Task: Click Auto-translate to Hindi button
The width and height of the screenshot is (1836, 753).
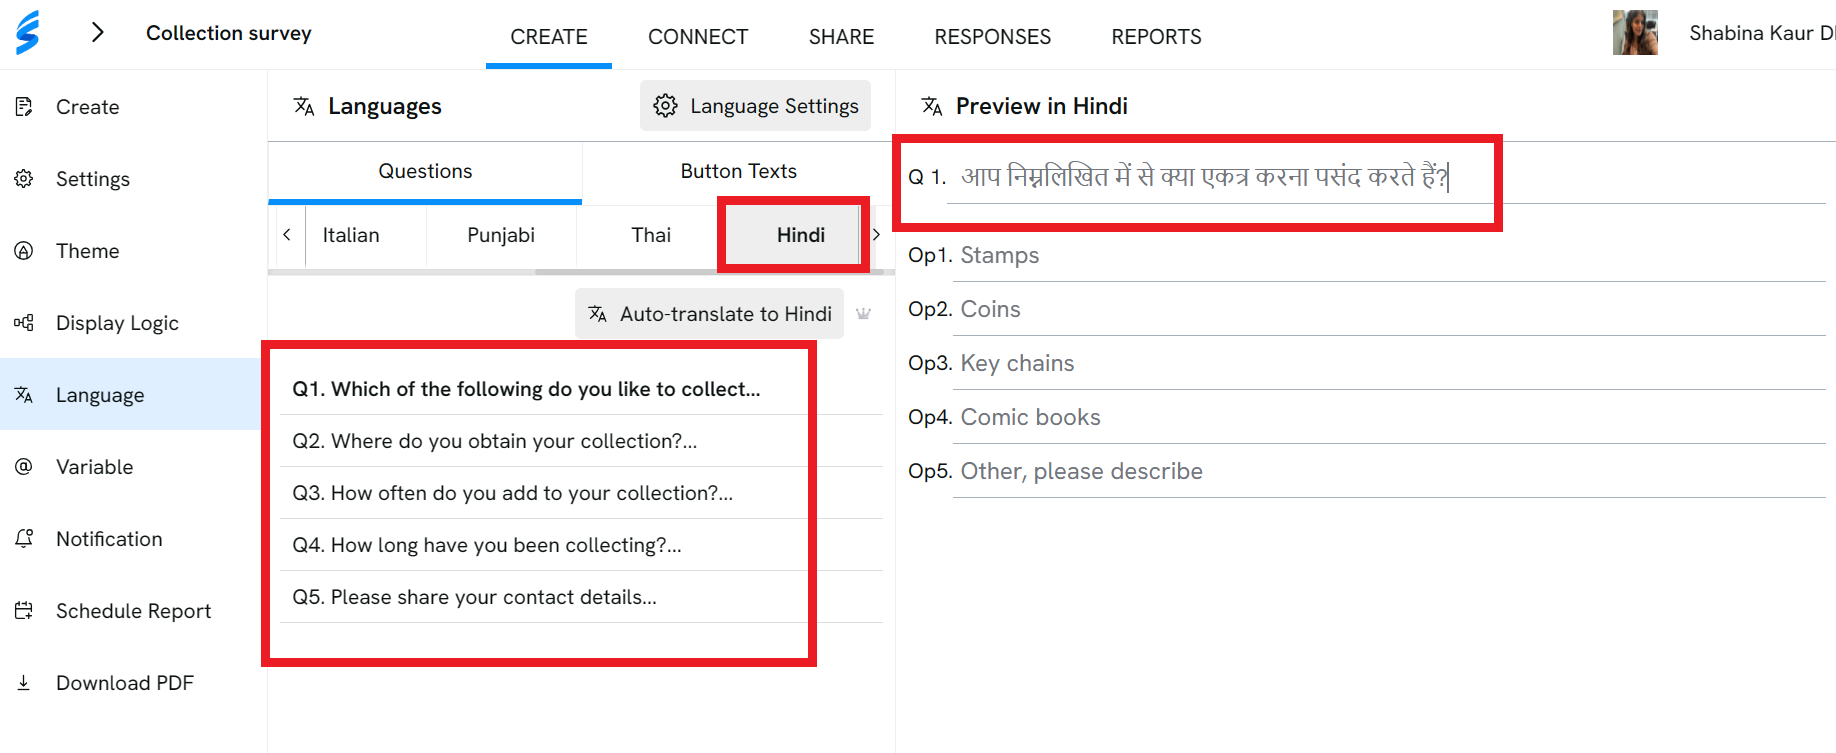Action: (710, 314)
